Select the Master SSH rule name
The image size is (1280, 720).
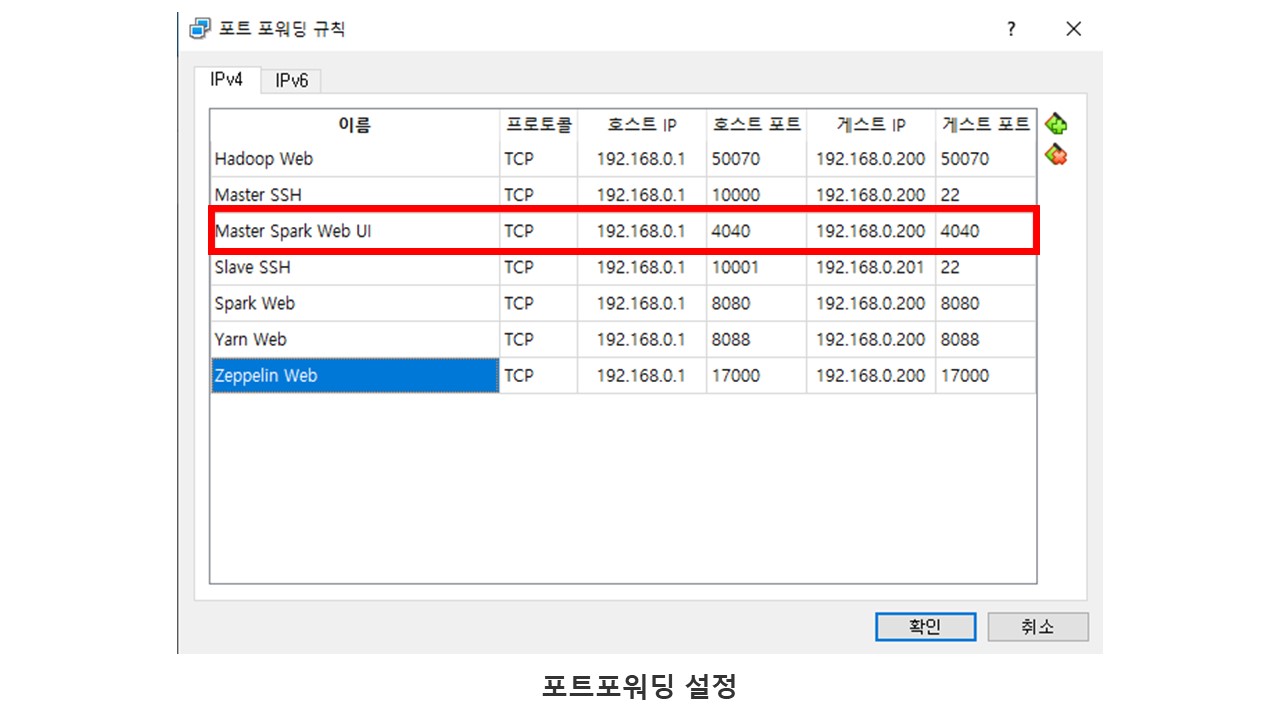tap(355, 195)
